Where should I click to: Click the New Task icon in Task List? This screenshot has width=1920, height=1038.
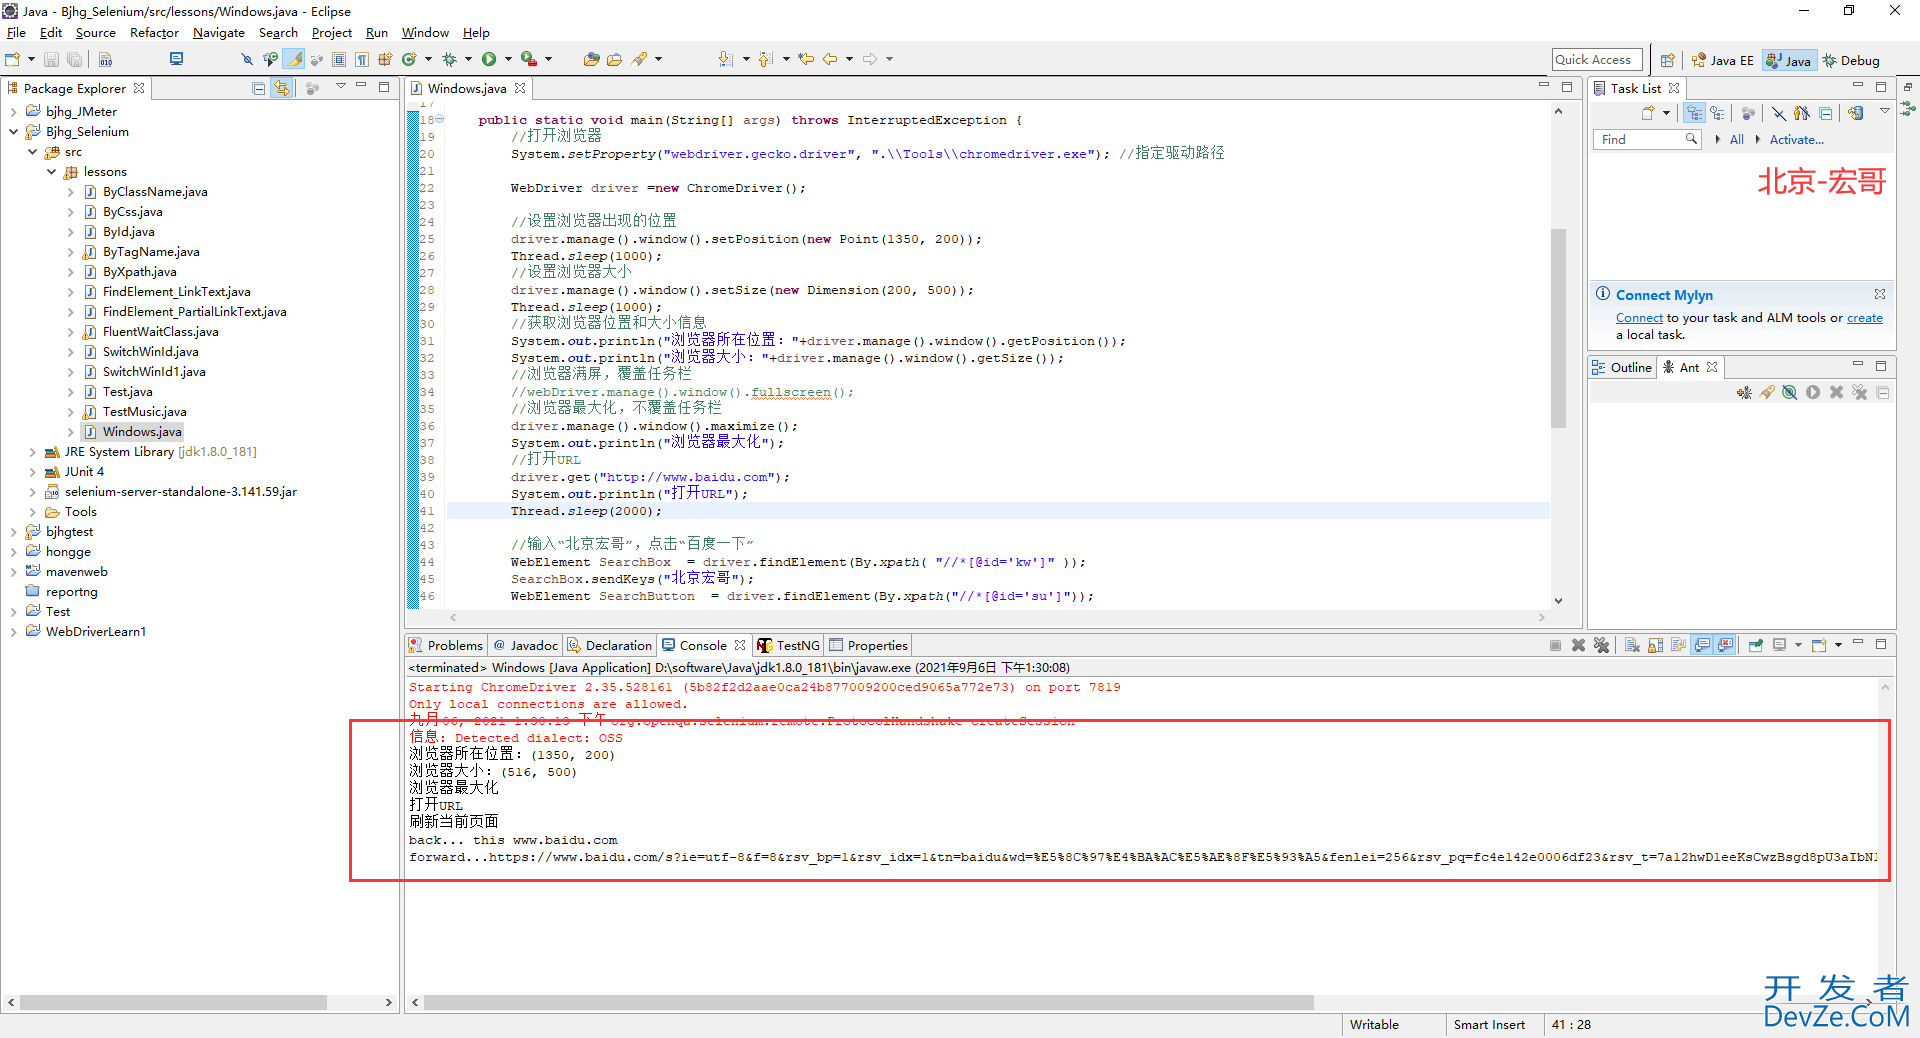pos(1648,113)
